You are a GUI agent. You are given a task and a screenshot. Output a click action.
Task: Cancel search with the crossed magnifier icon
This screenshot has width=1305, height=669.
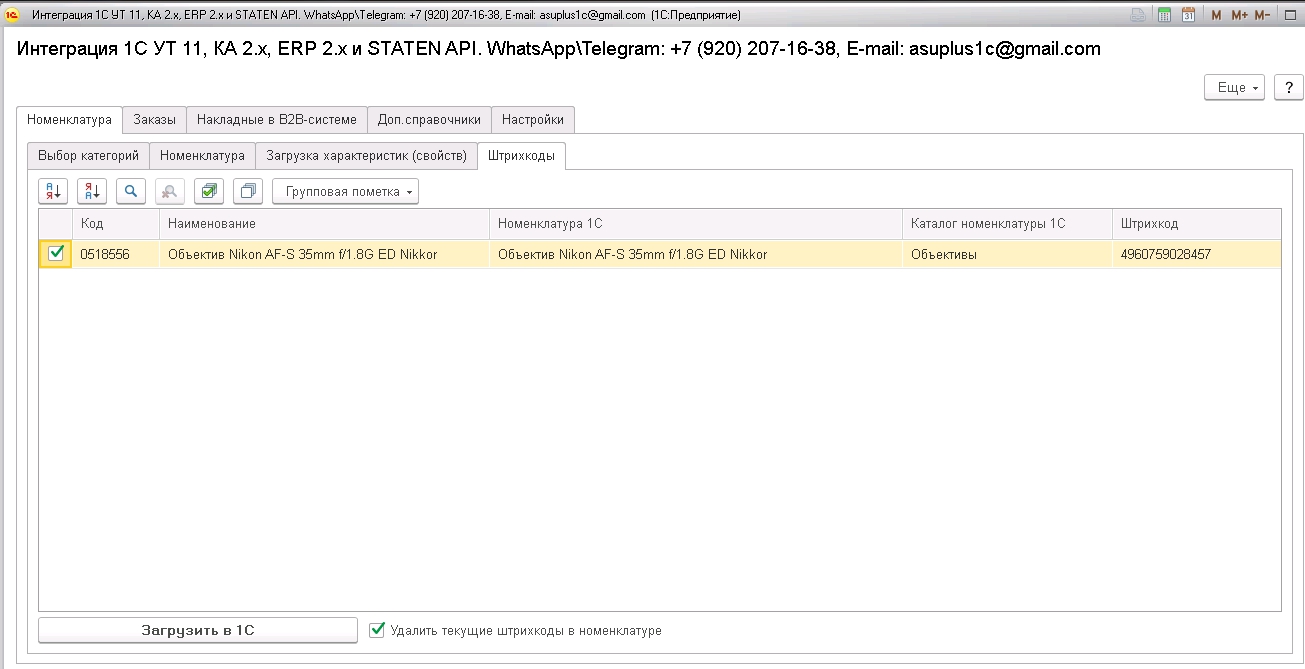(170, 191)
